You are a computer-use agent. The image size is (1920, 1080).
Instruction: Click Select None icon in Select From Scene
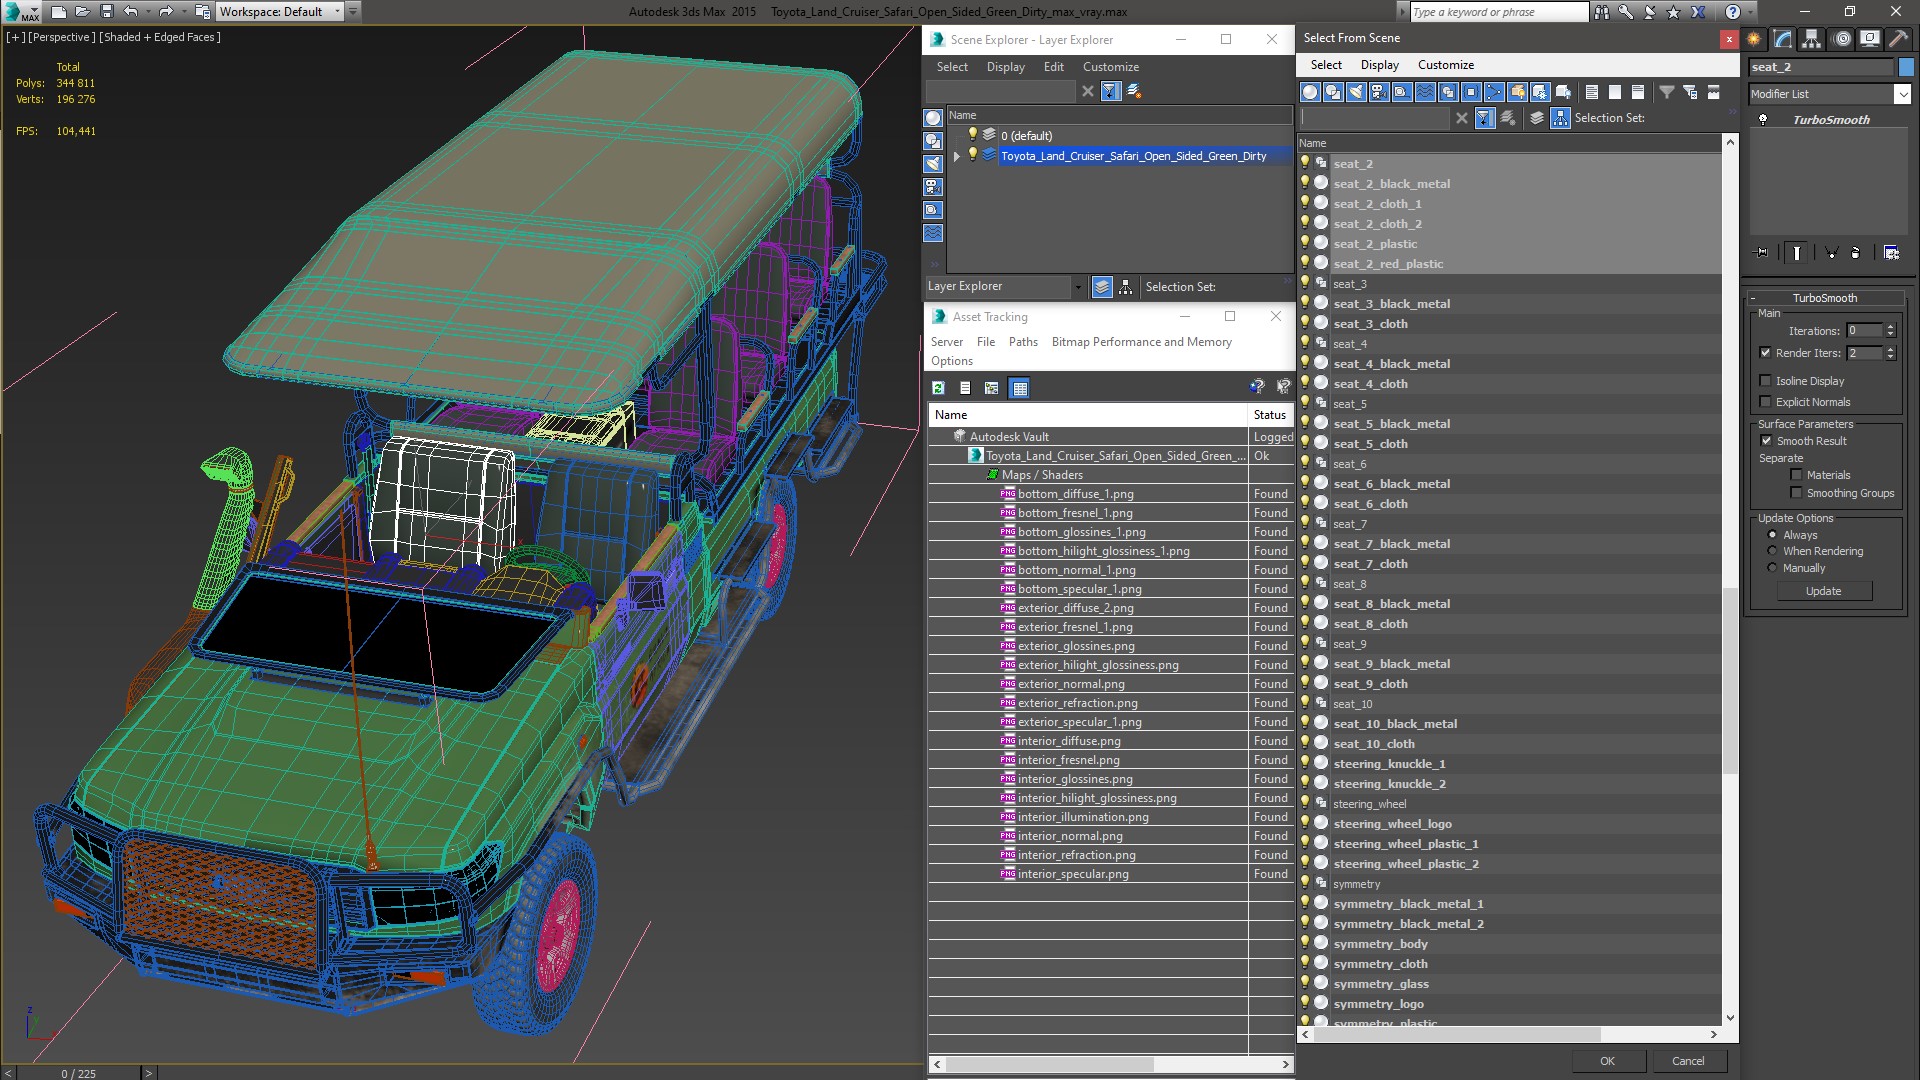1615,92
